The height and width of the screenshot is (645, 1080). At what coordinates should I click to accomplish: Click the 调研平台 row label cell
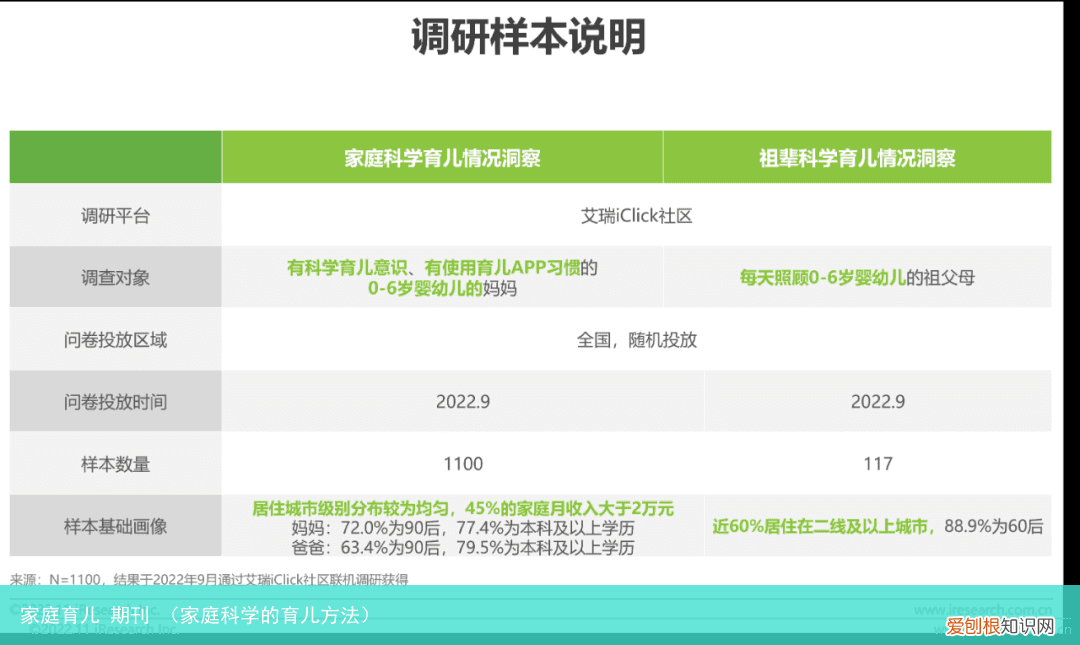click(x=114, y=215)
